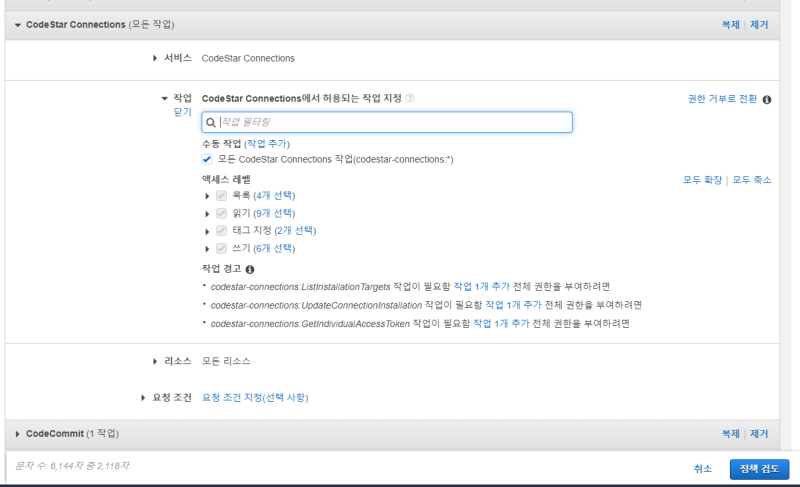Viewport: 800px width, 487px height.
Task: Click the search magnifier icon
Action: (211, 122)
